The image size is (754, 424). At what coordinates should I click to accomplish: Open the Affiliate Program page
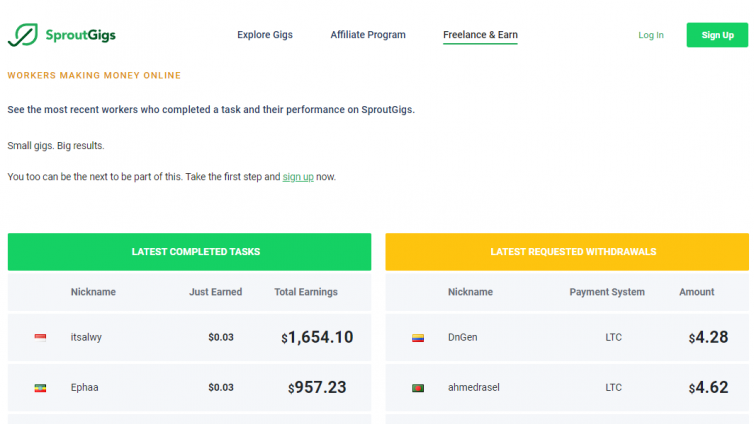coord(368,35)
